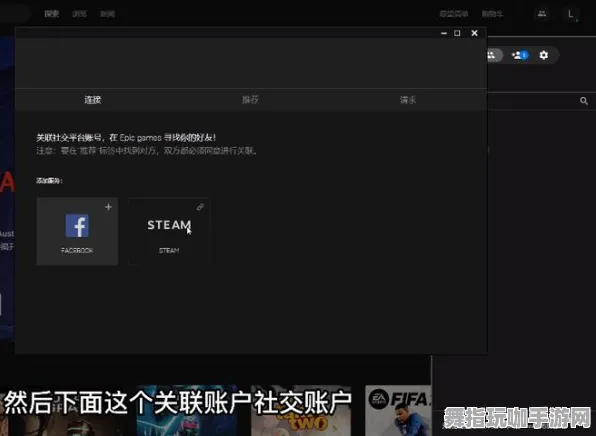Click the chain link icon on Steam card
Image resolution: width=596 pixels, height=436 pixels.
point(200,207)
